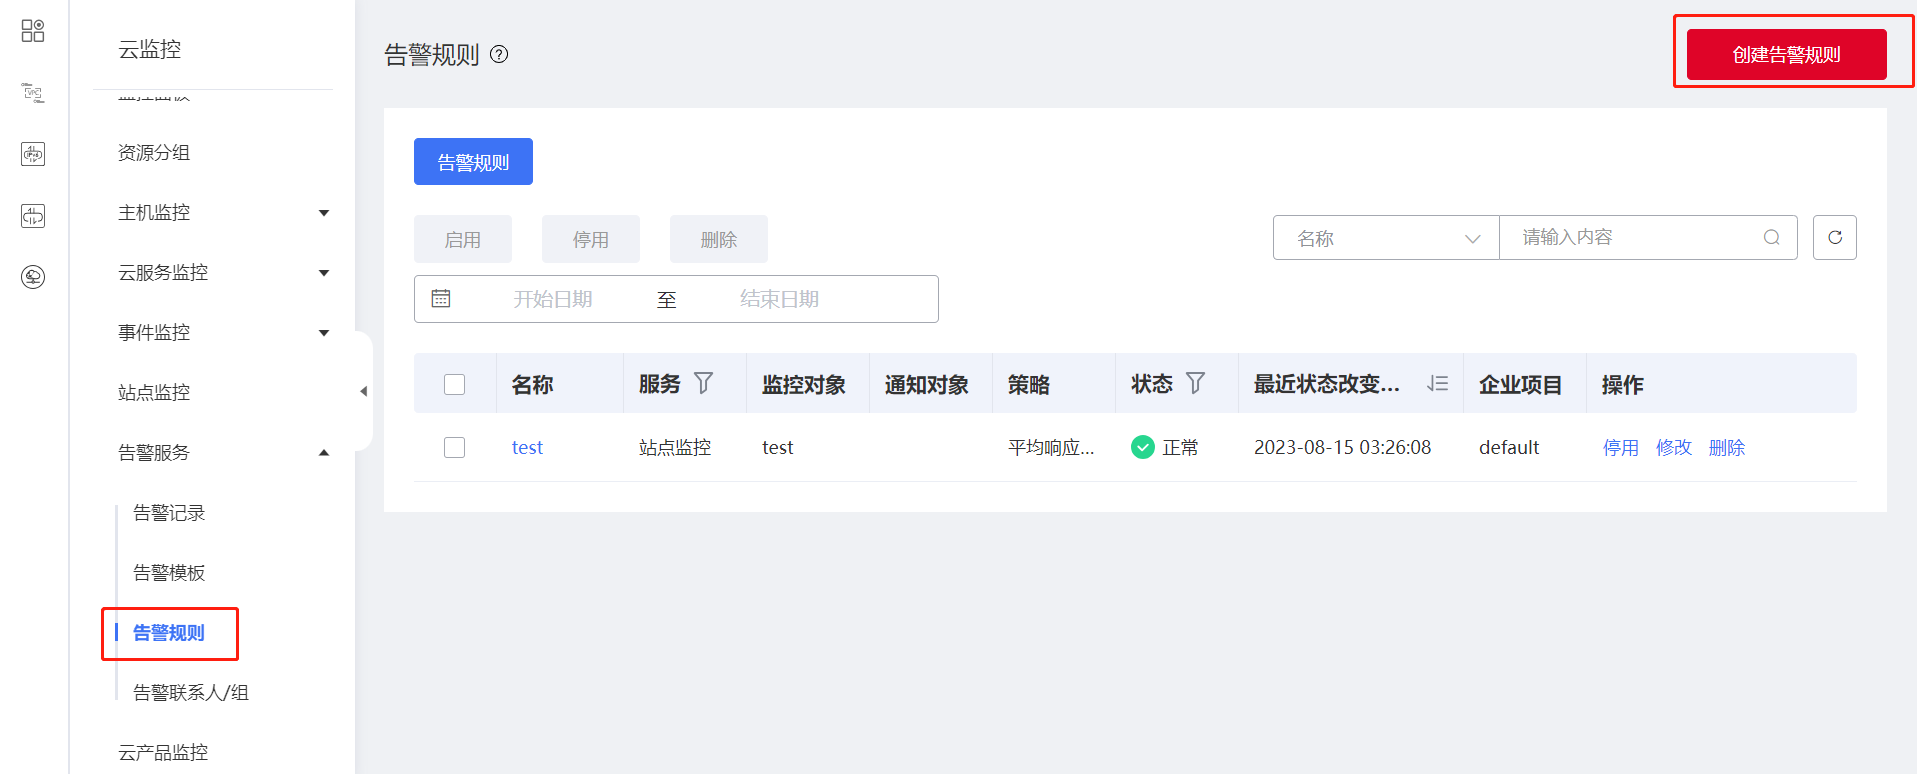Viewport: 1917px width, 774px height.
Task: Open the 名称 search-type dropdown
Action: 1385,238
